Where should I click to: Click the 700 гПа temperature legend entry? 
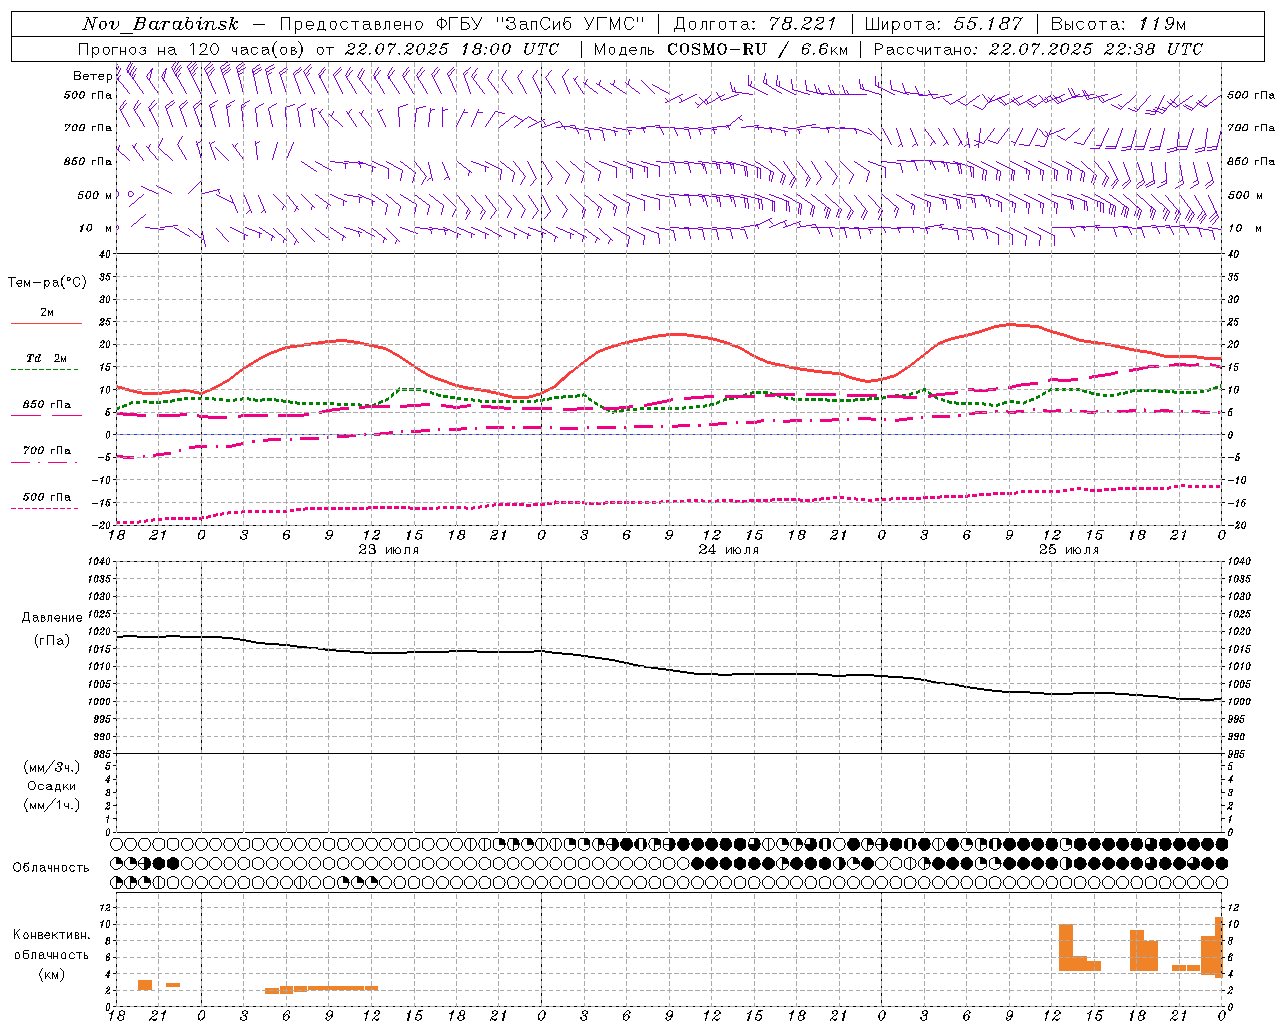47,451
